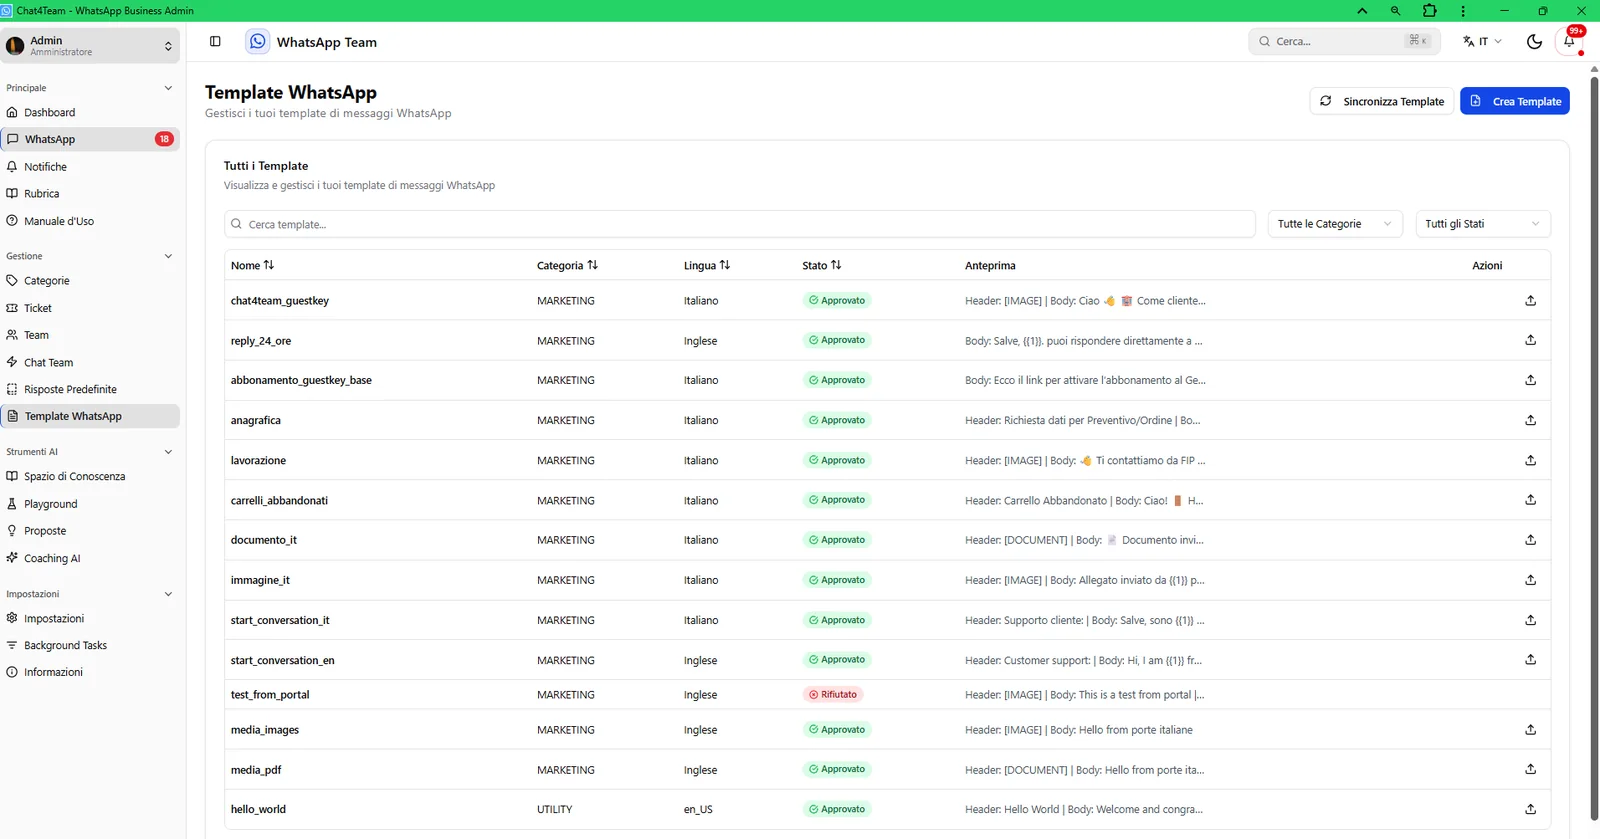Open Tutte le Categorie dropdown
This screenshot has height=839, width=1600.
1335,224
